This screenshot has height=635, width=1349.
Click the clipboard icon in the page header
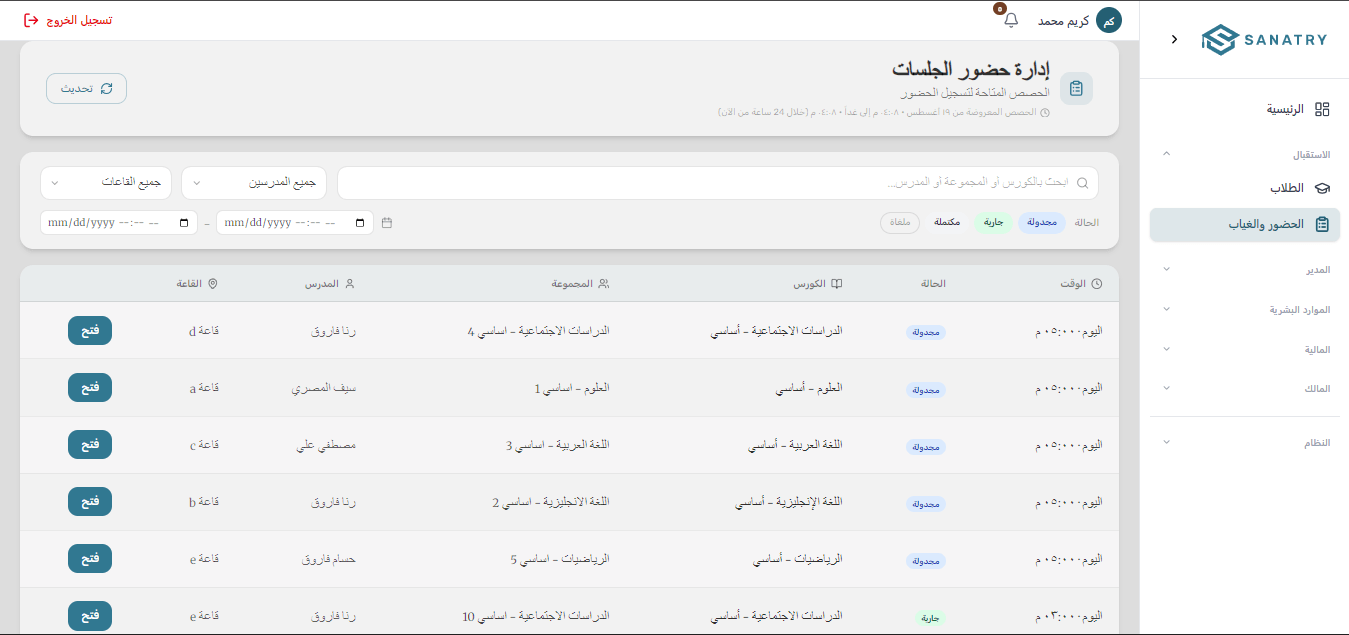pyautogui.click(x=1076, y=88)
